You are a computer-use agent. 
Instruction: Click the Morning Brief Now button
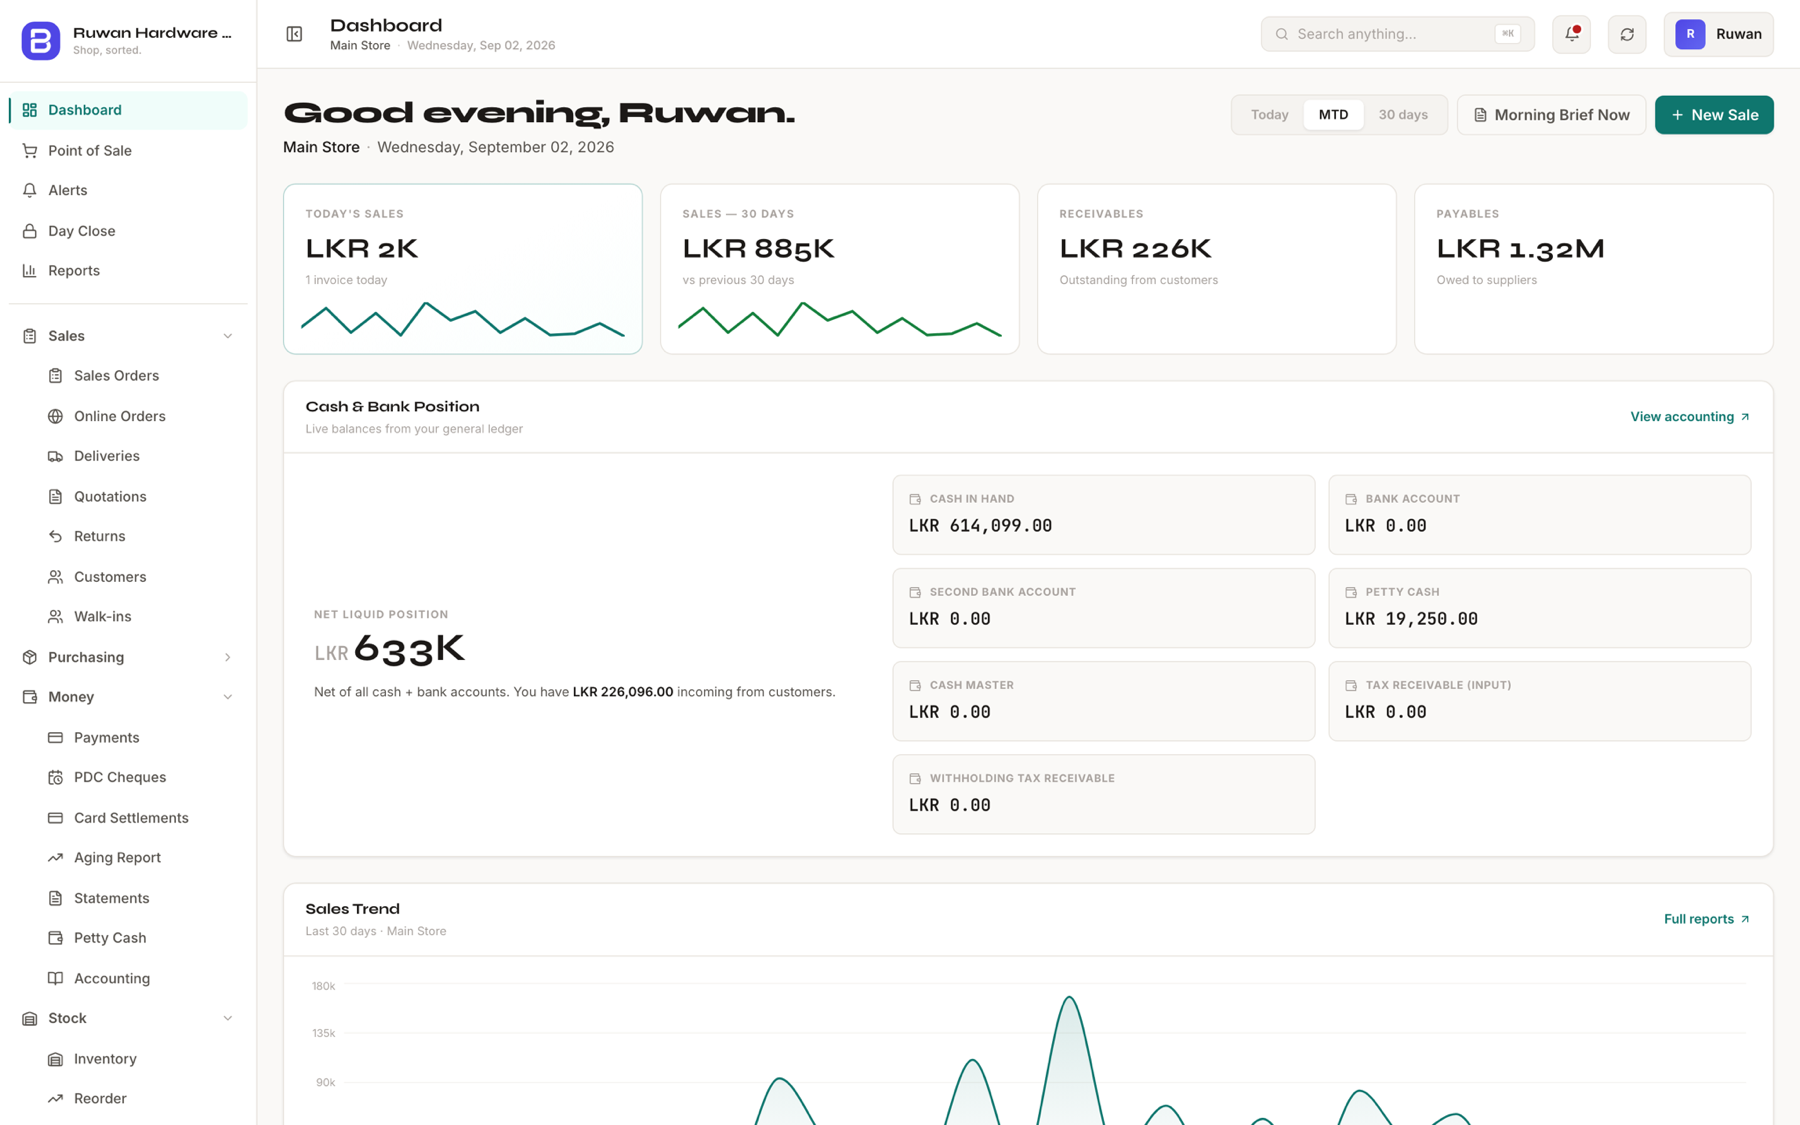click(x=1551, y=115)
